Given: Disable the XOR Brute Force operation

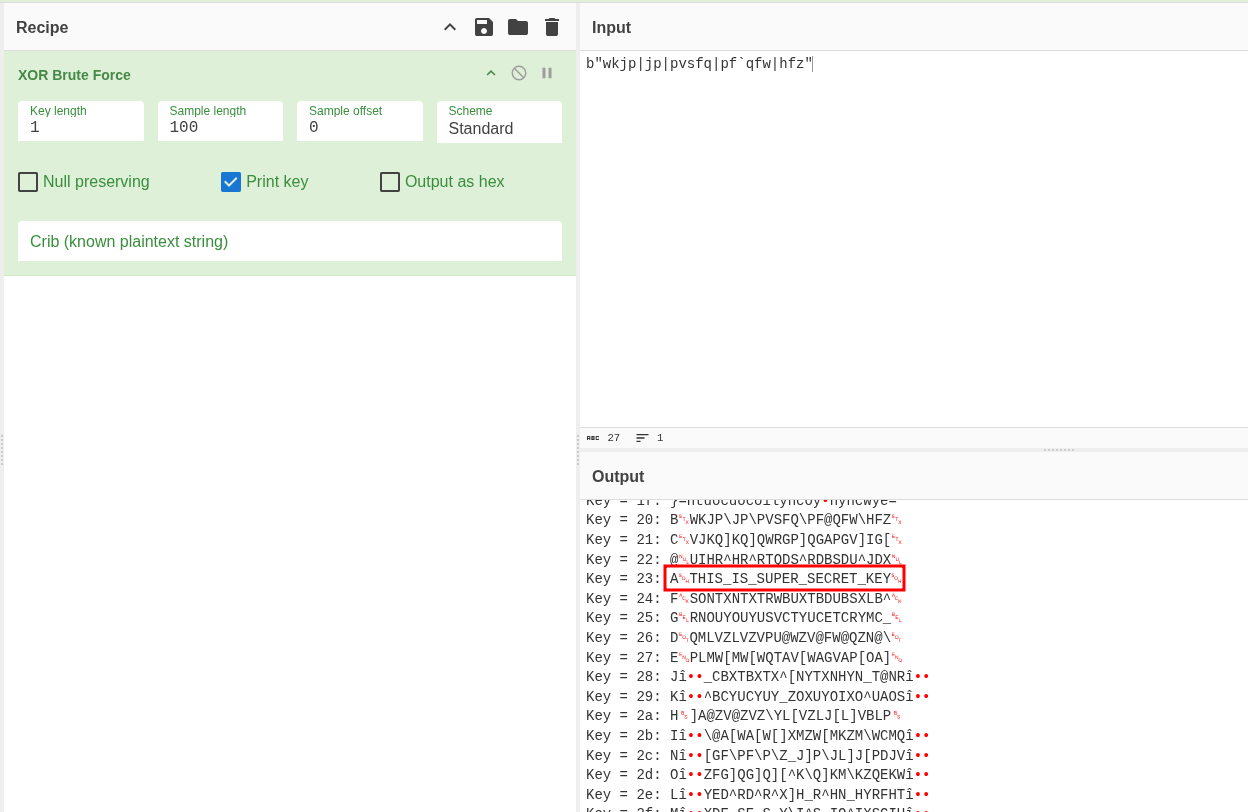Looking at the screenshot, I should 519,73.
